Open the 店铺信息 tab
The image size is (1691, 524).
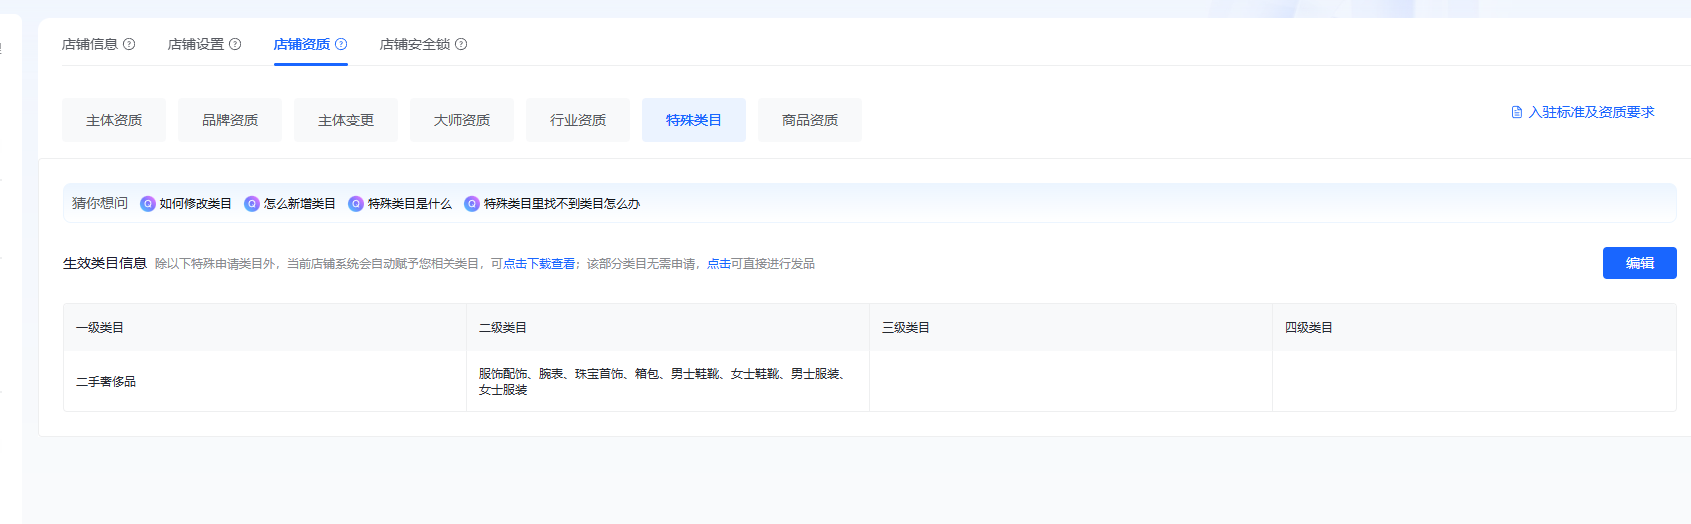click(x=90, y=44)
